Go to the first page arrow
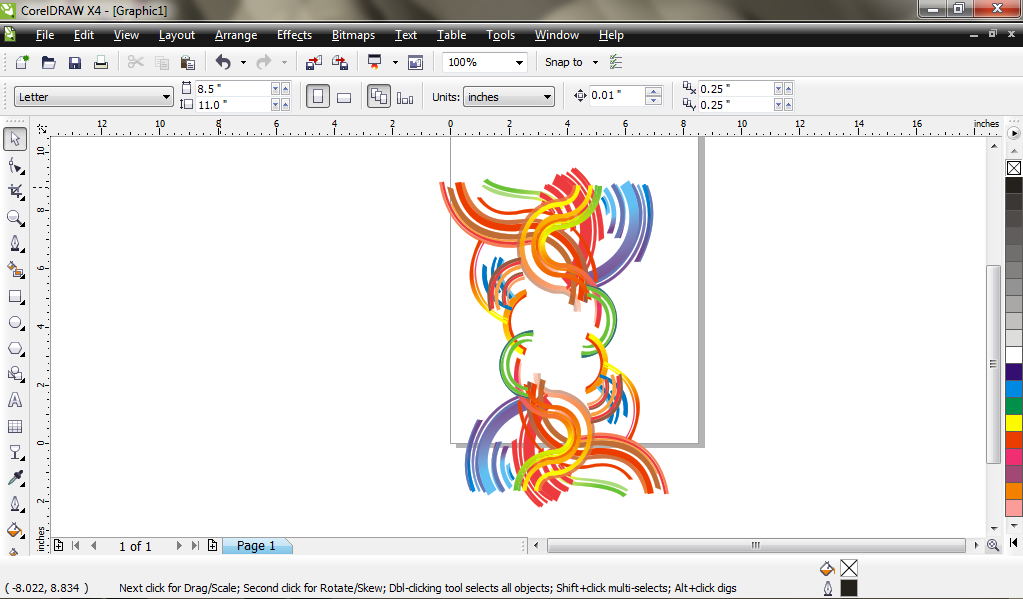Viewport: 1023px width, 599px height. click(x=76, y=545)
